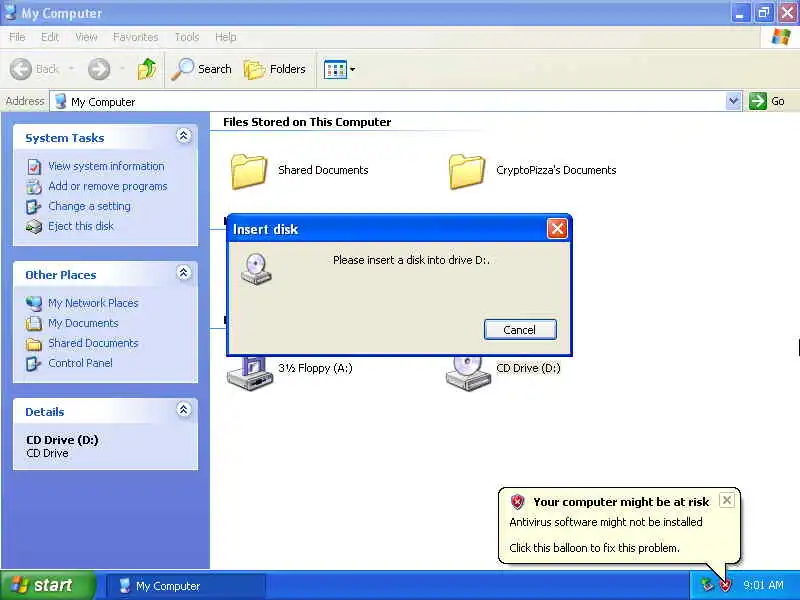The width and height of the screenshot is (800, 600).
Task: Click the Control Panel icon in sidebar
Action: (x=34, y=363)
